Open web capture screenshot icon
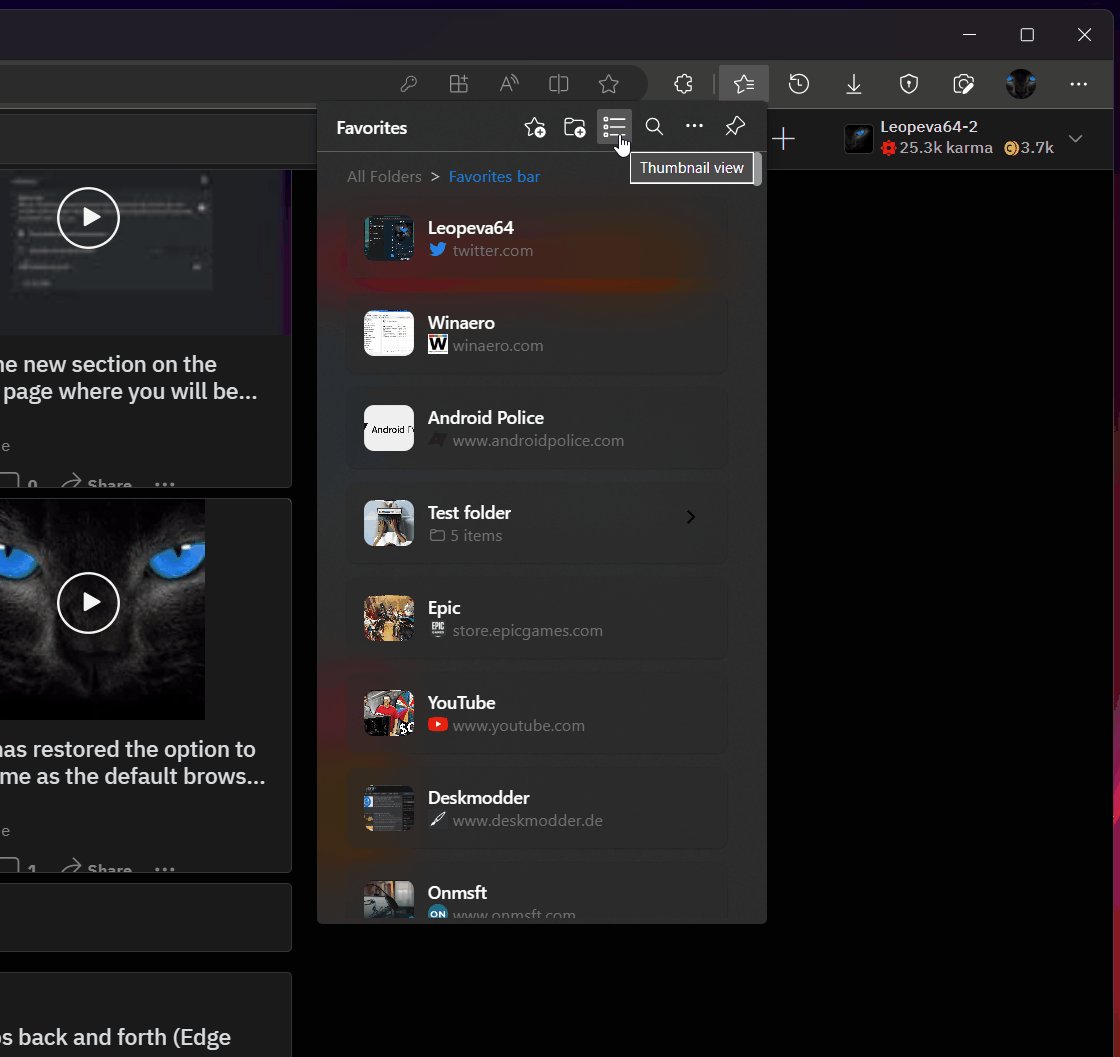The height and width of the screenshot is (1057, 1120). 964,84
